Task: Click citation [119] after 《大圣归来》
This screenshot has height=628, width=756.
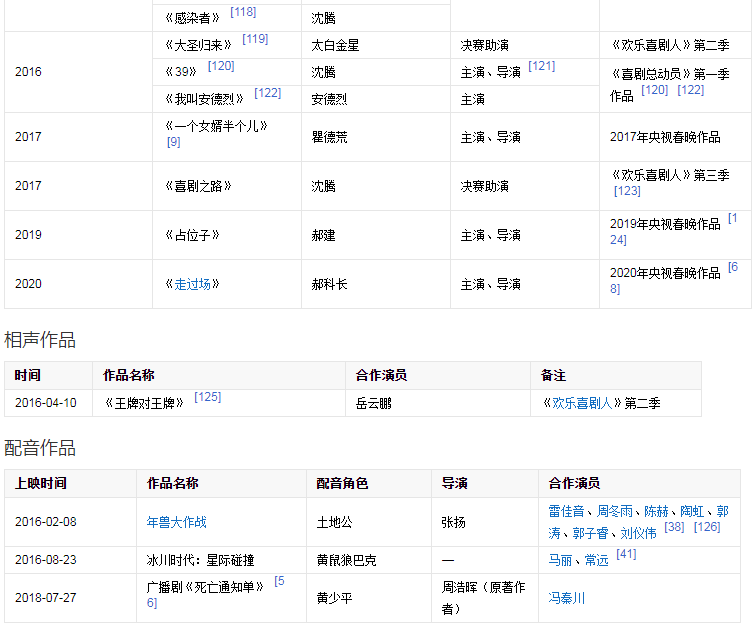Action: (255, 39)
